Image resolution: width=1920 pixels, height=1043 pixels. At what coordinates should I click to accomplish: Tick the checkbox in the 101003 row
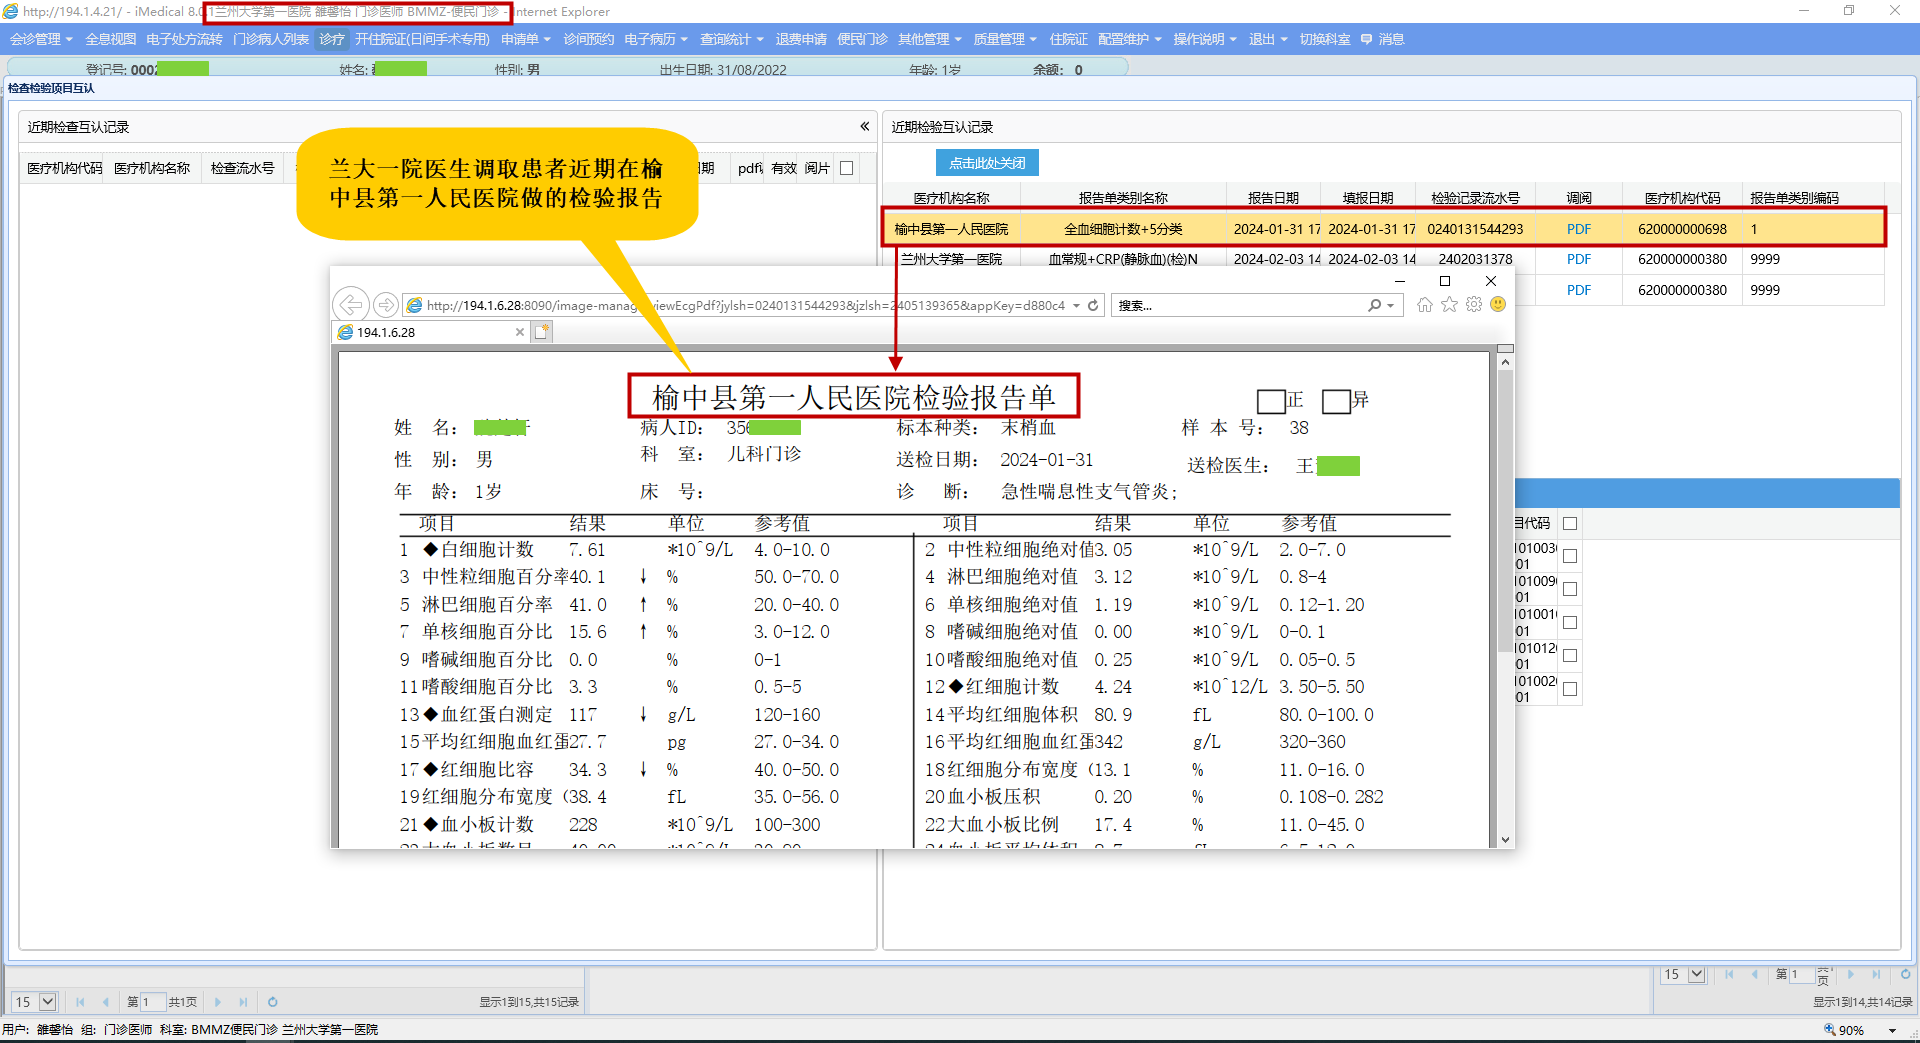coord(1570,556)
